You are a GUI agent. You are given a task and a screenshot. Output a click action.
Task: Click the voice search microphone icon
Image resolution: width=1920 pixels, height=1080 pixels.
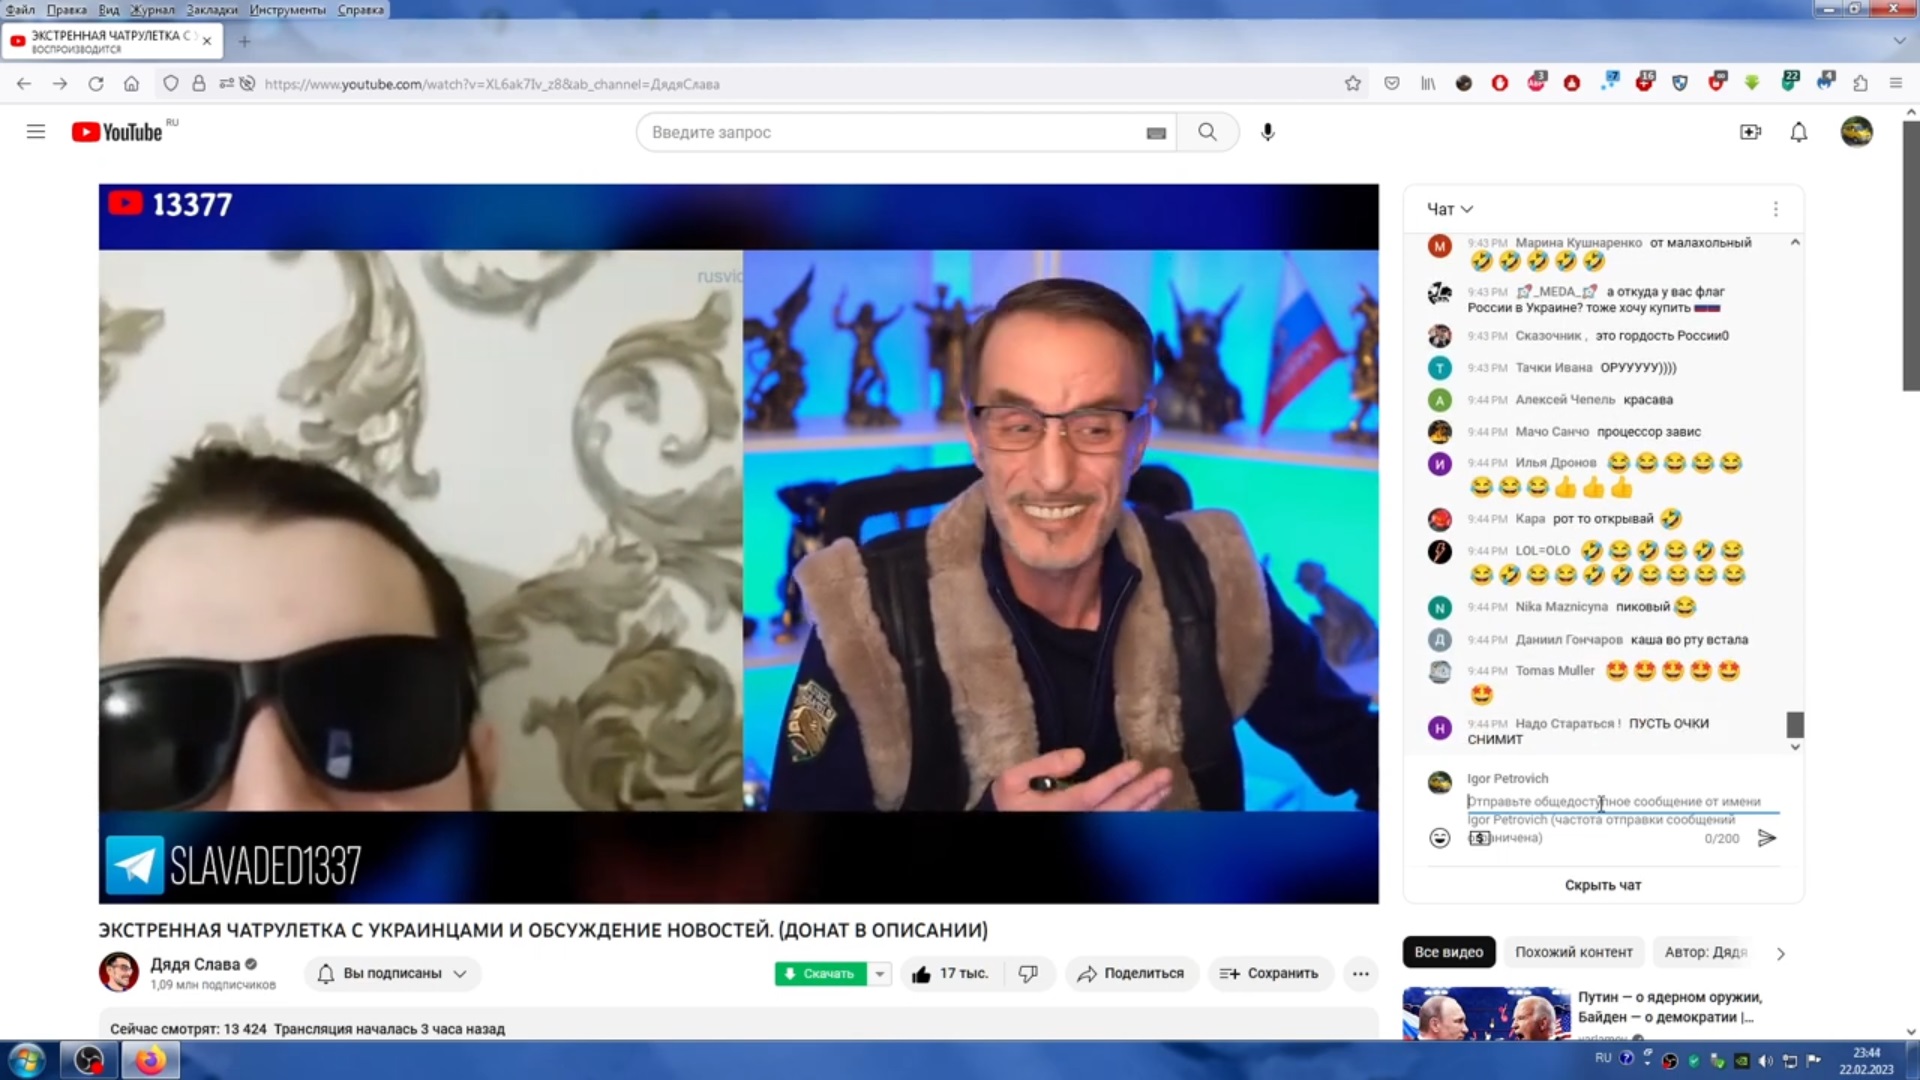[x=1267, y=132]
